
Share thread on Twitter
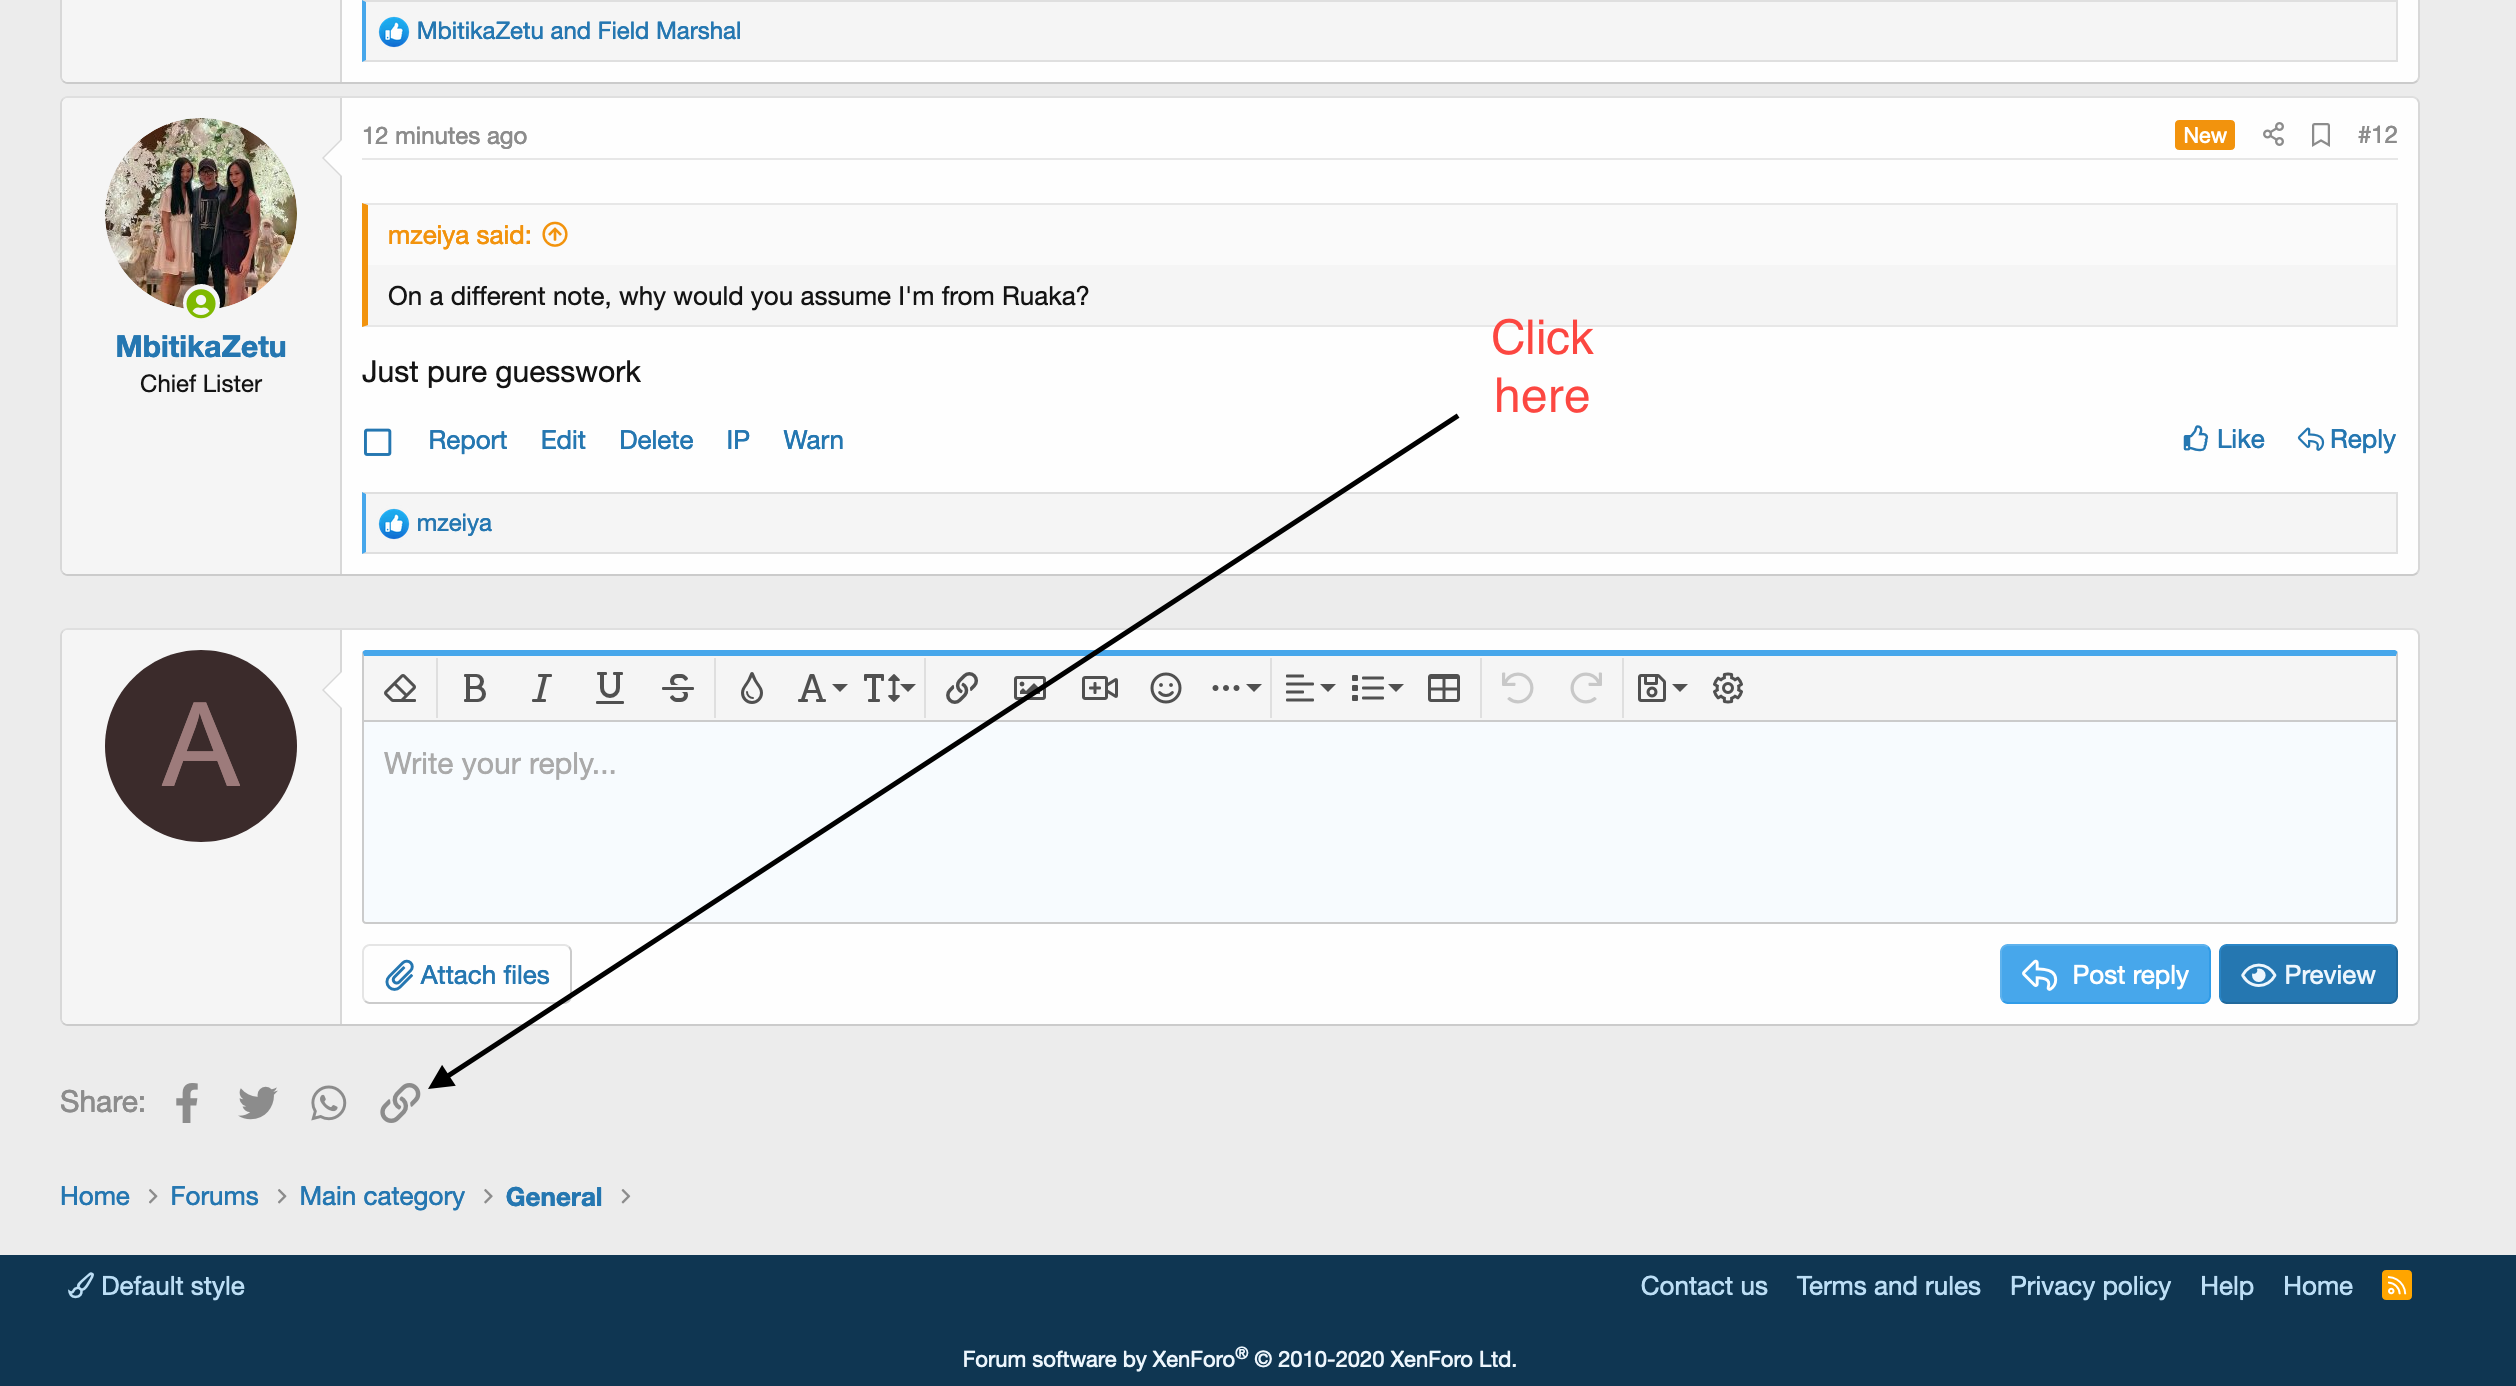tap(257, 1103)
